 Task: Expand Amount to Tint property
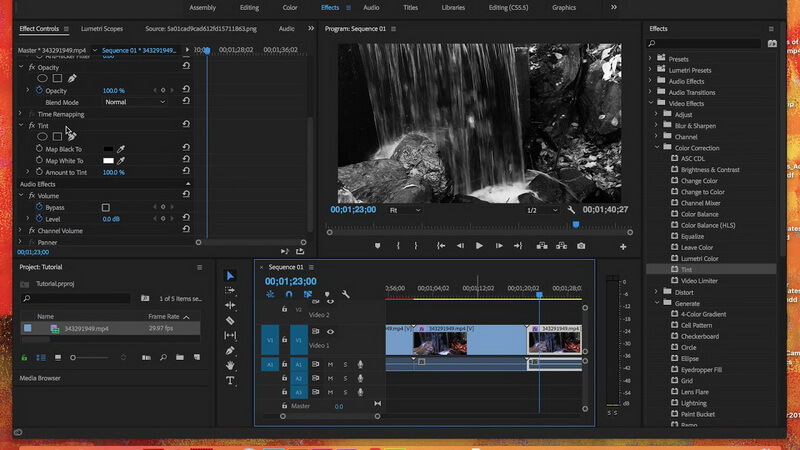28,172
